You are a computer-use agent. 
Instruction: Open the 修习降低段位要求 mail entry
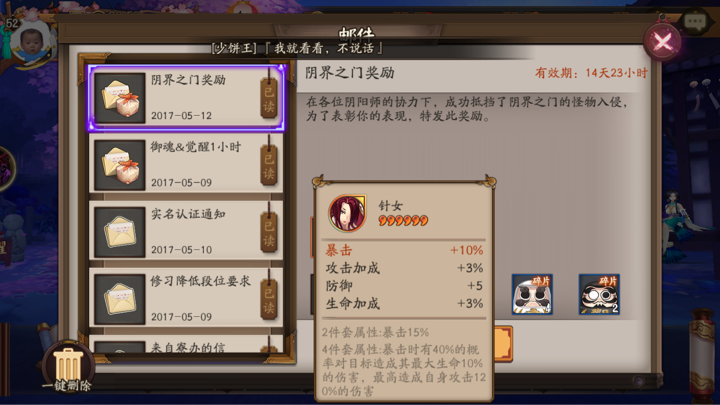point(186,299)
